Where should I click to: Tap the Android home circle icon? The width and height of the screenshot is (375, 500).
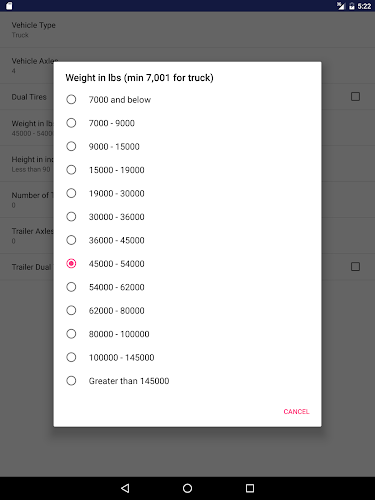187,488
